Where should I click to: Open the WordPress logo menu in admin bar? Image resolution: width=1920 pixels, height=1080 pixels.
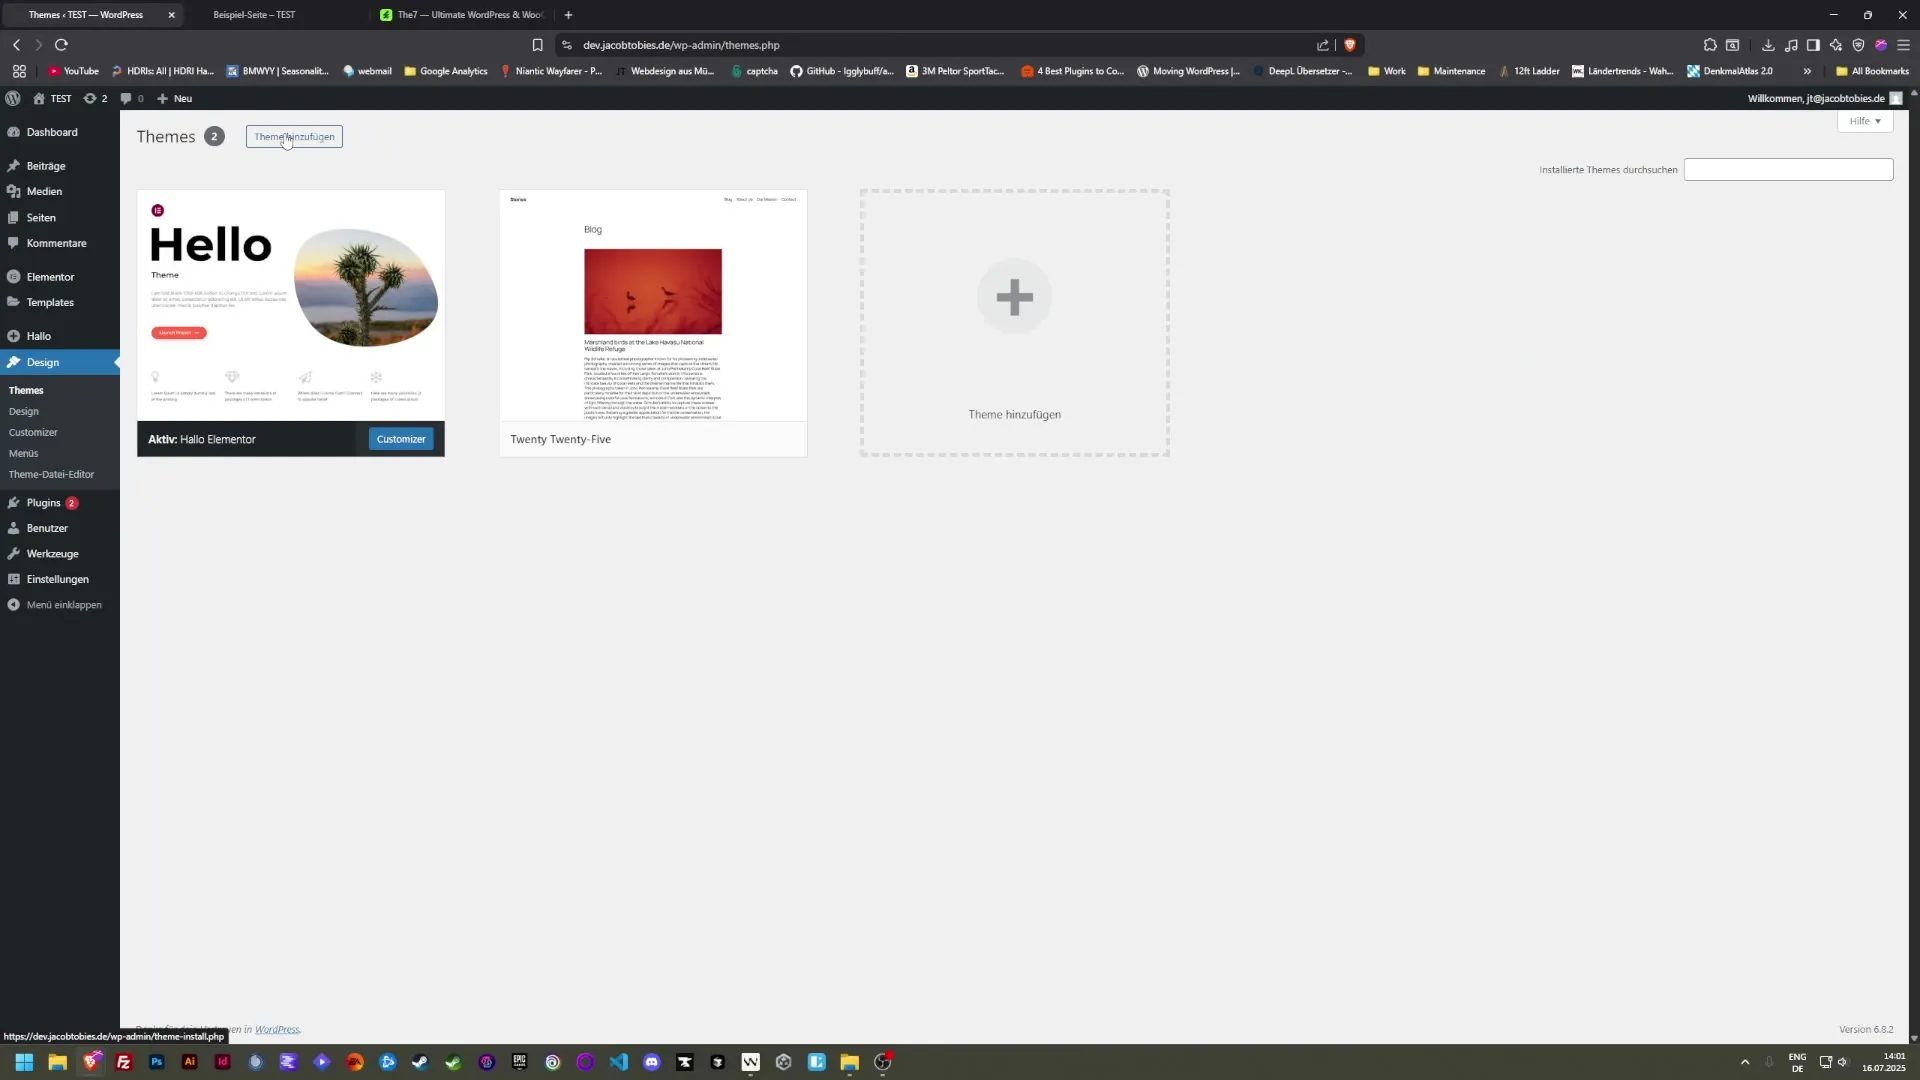(x=13, y=98)
